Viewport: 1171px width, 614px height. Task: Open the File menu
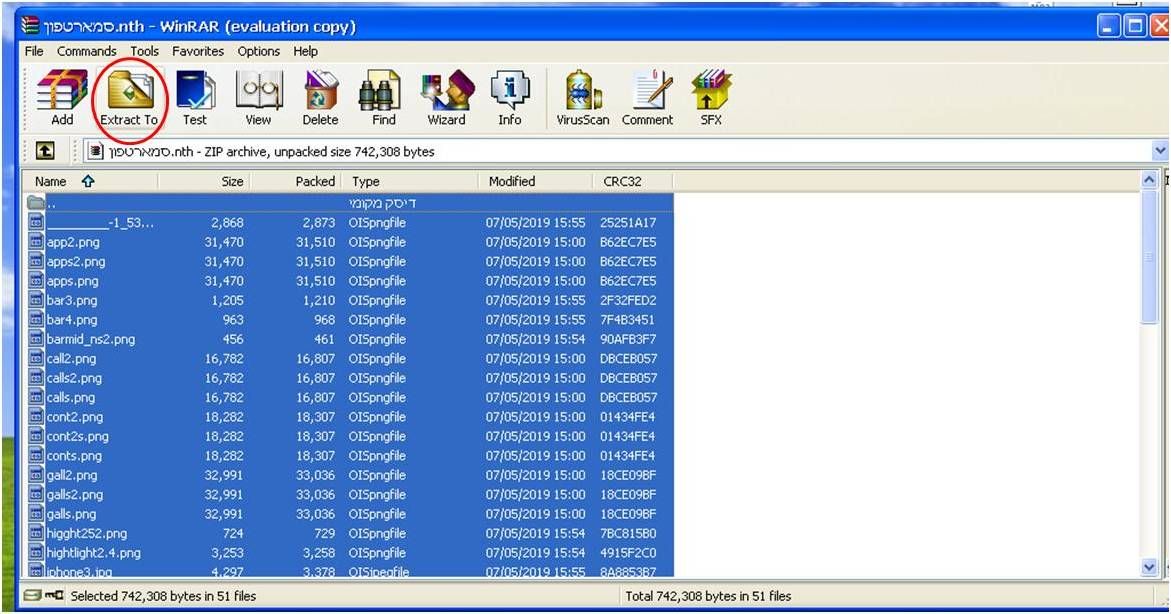pyautogui.click(x=34, y=51)
